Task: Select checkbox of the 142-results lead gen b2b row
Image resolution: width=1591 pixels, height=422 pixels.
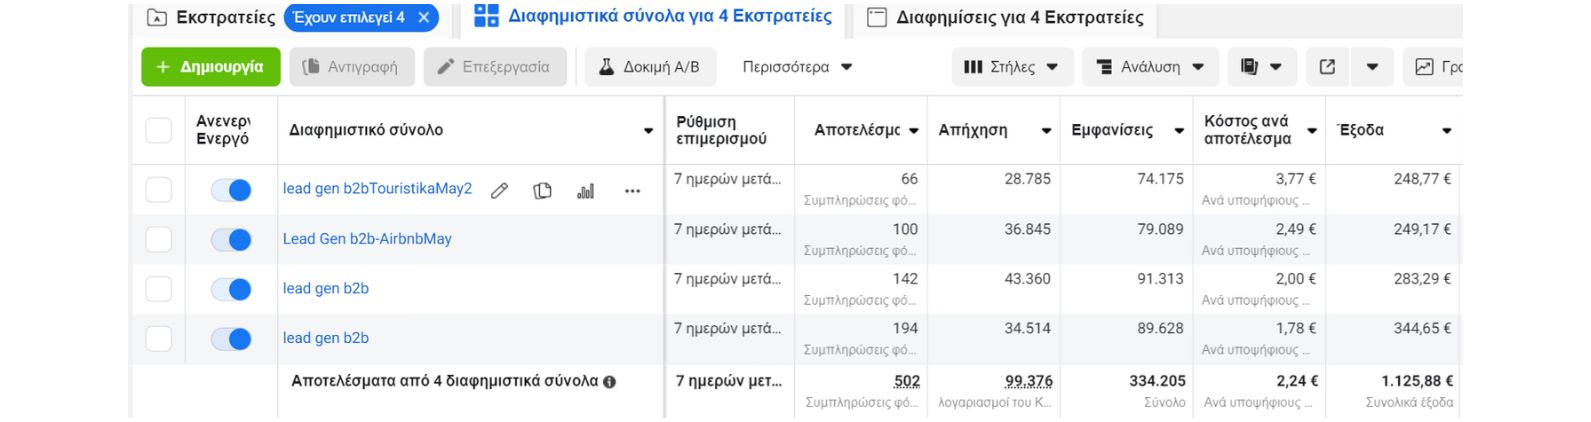Action: [x=159, y=289]
